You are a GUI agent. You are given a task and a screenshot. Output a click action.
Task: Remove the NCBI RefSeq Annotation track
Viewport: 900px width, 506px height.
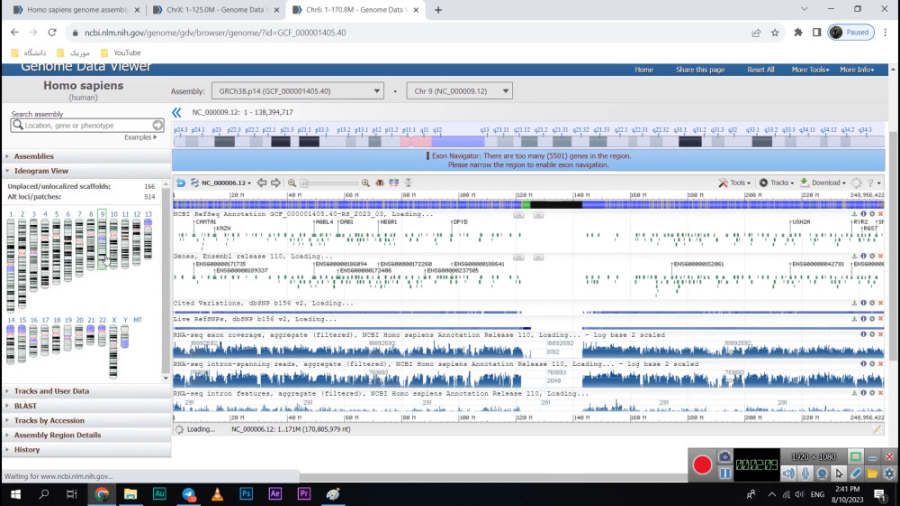click(880, 214)
